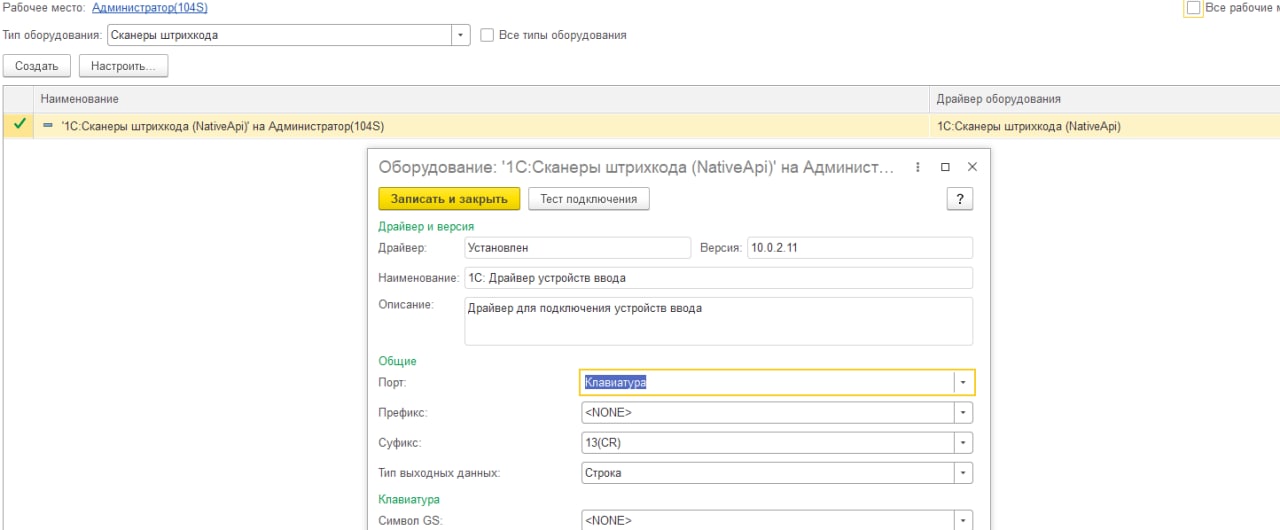Image resolution: width=1280 pixels, height=530 pixels.
Task: Close the equipment settings dialog
Action: [x=972, y=168]
